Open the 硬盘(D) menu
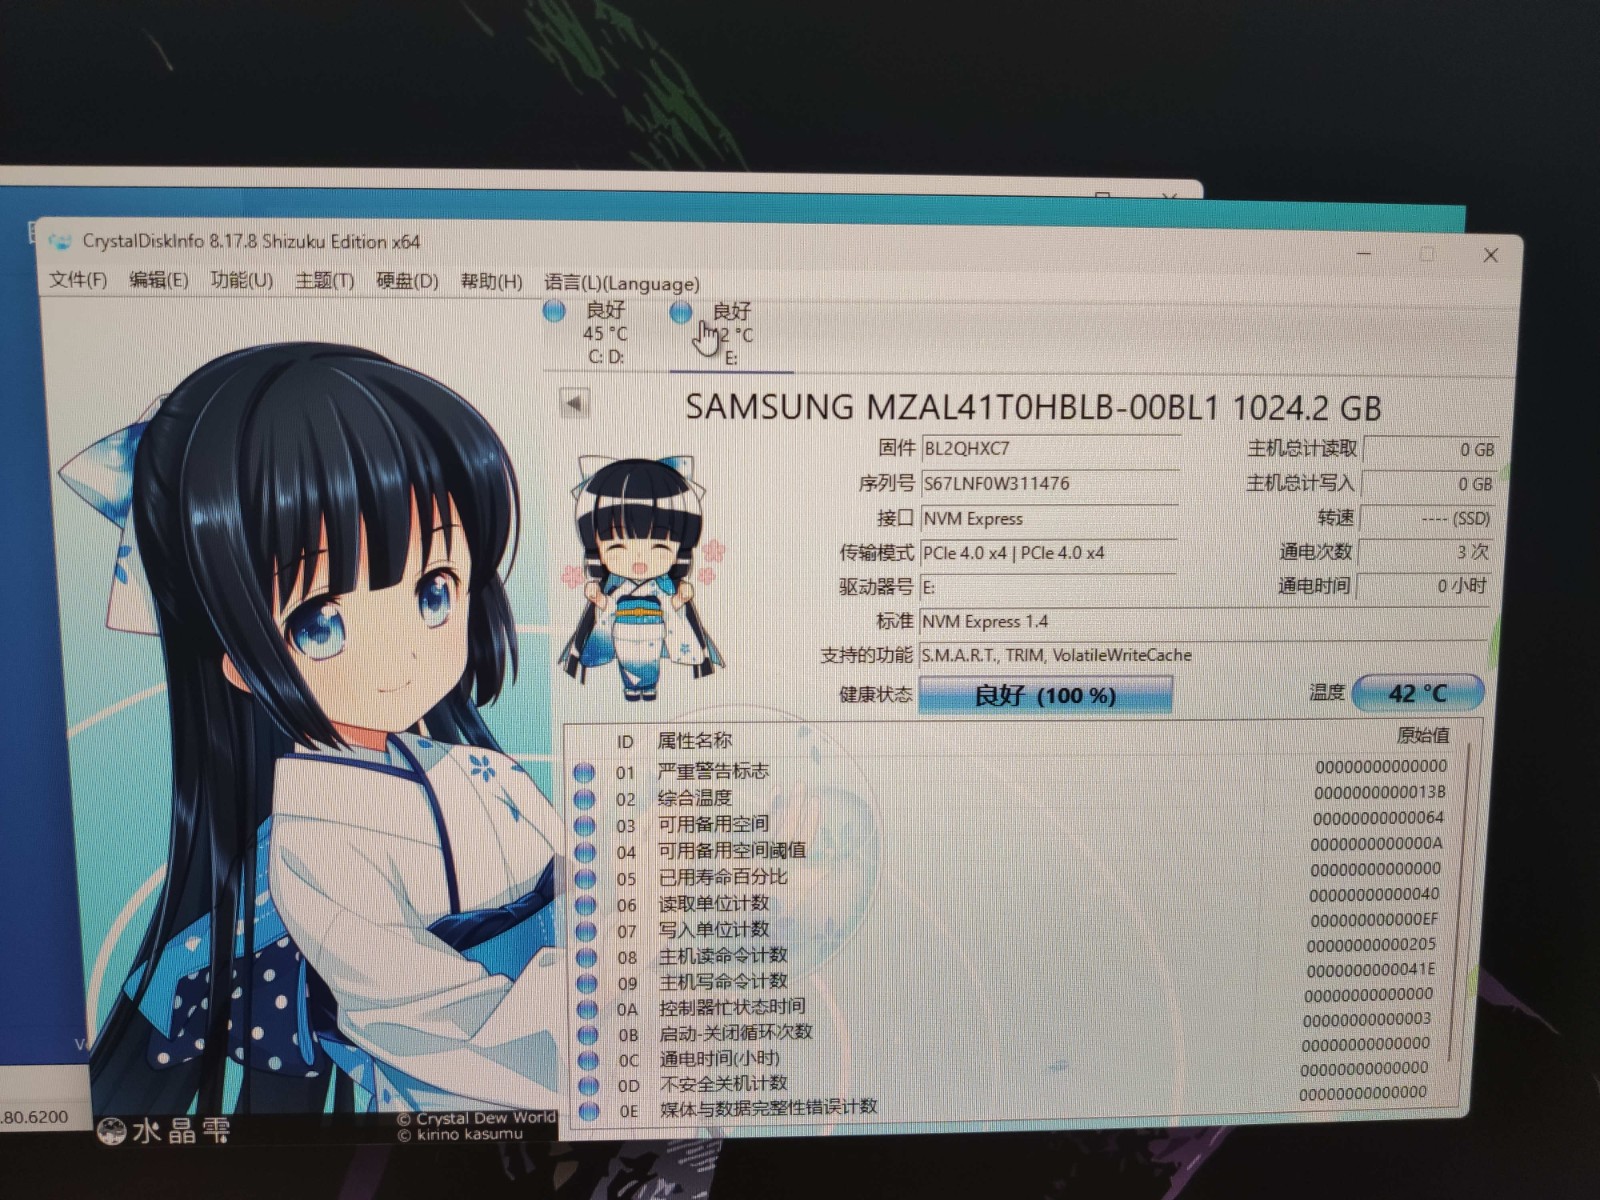Viewport: 1600px width, 1200px height. 407,281
